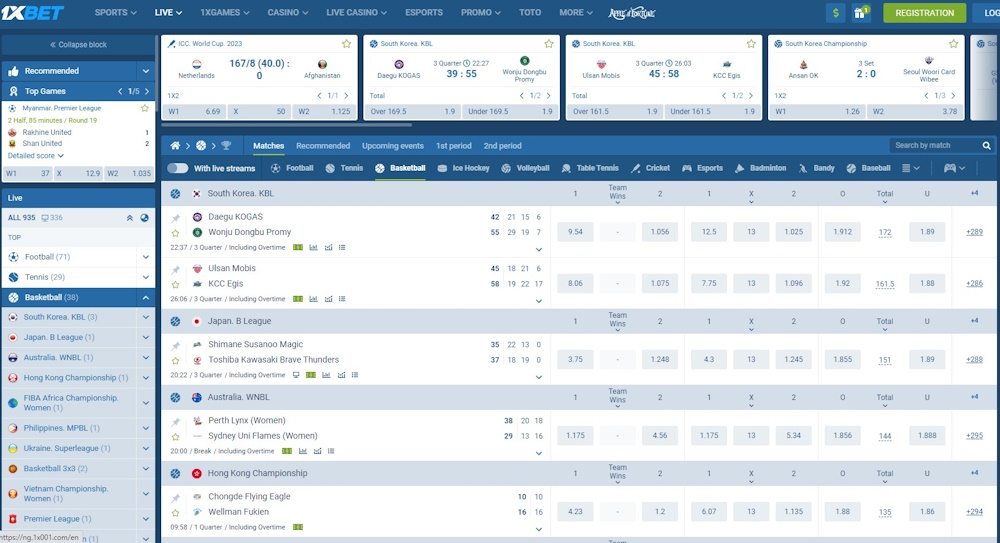This screenshot has width=1000, height=543.
Task: Go to previous Top Games page arrow
Action: 120,91
